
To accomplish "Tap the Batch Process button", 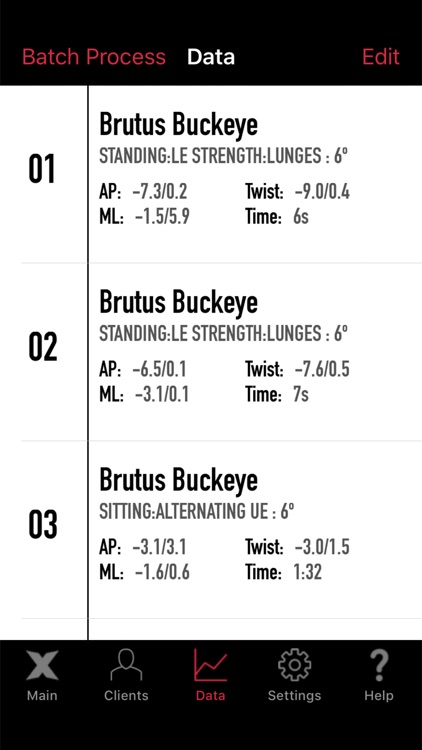I will point(94,57).
